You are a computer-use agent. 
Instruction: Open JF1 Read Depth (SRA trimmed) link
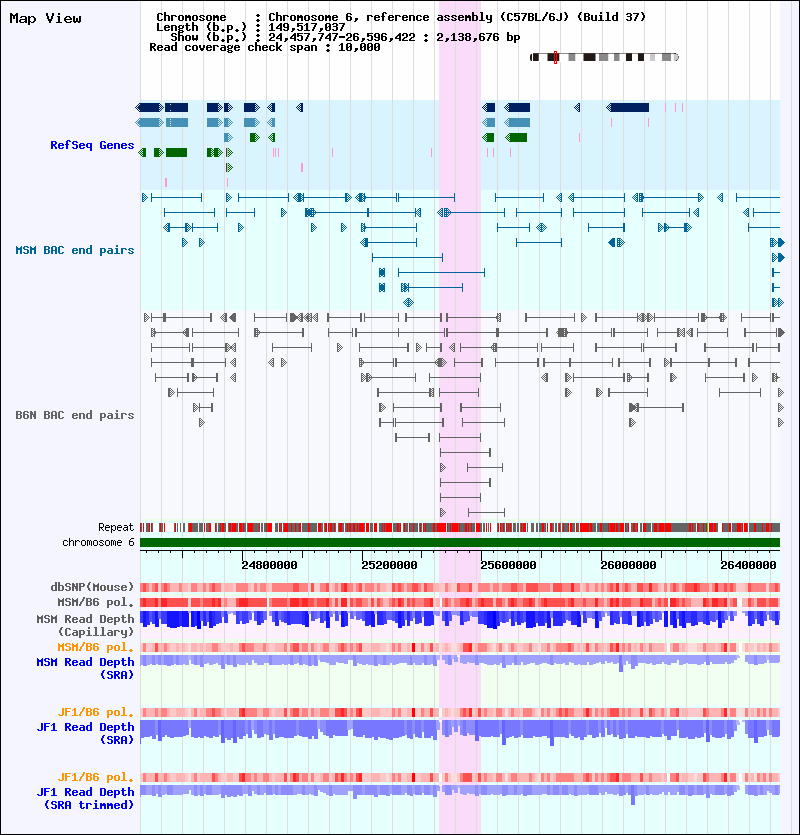[85, 798]
